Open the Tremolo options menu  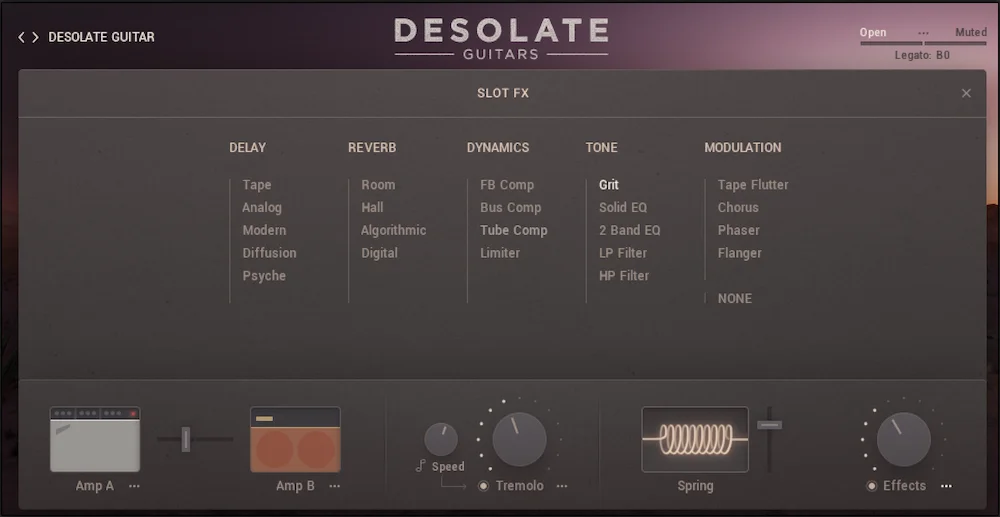coord(561,486)
